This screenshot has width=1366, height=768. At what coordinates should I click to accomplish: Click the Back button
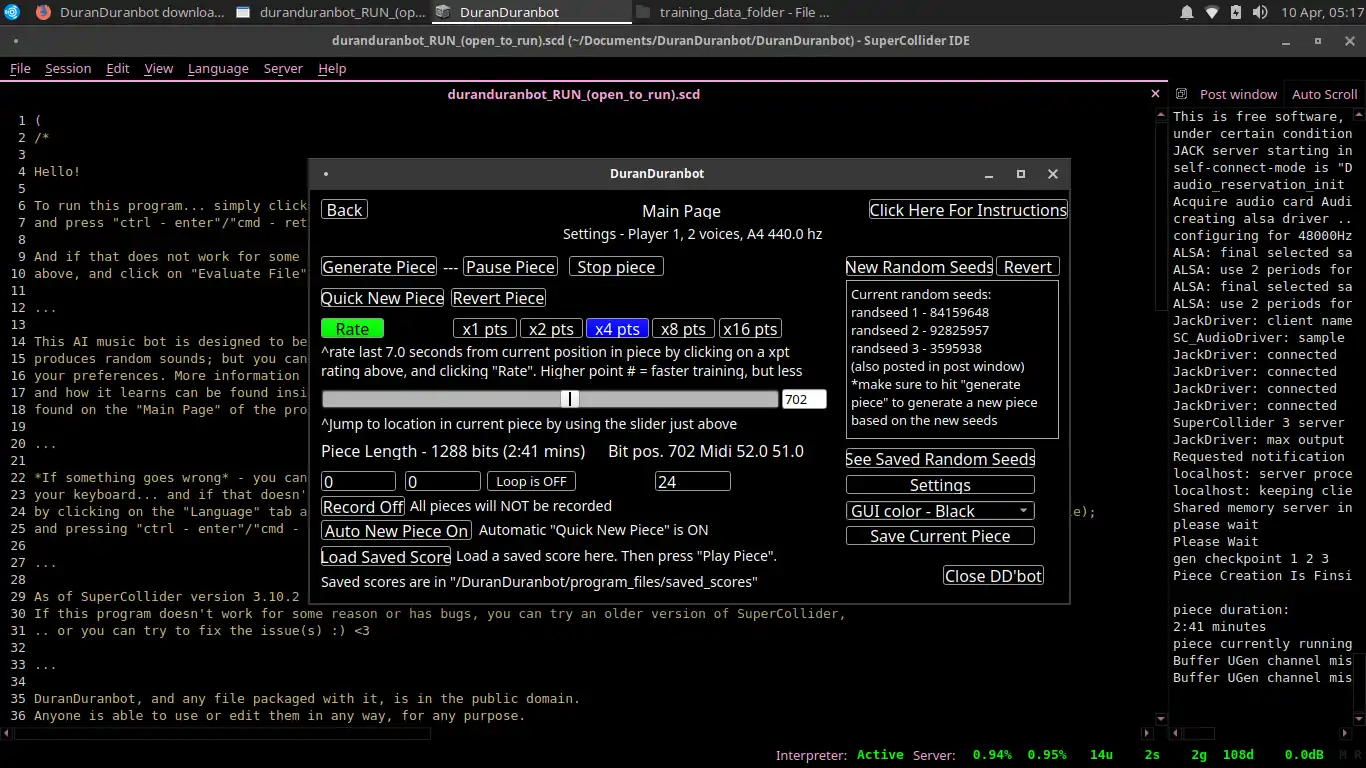344,210
